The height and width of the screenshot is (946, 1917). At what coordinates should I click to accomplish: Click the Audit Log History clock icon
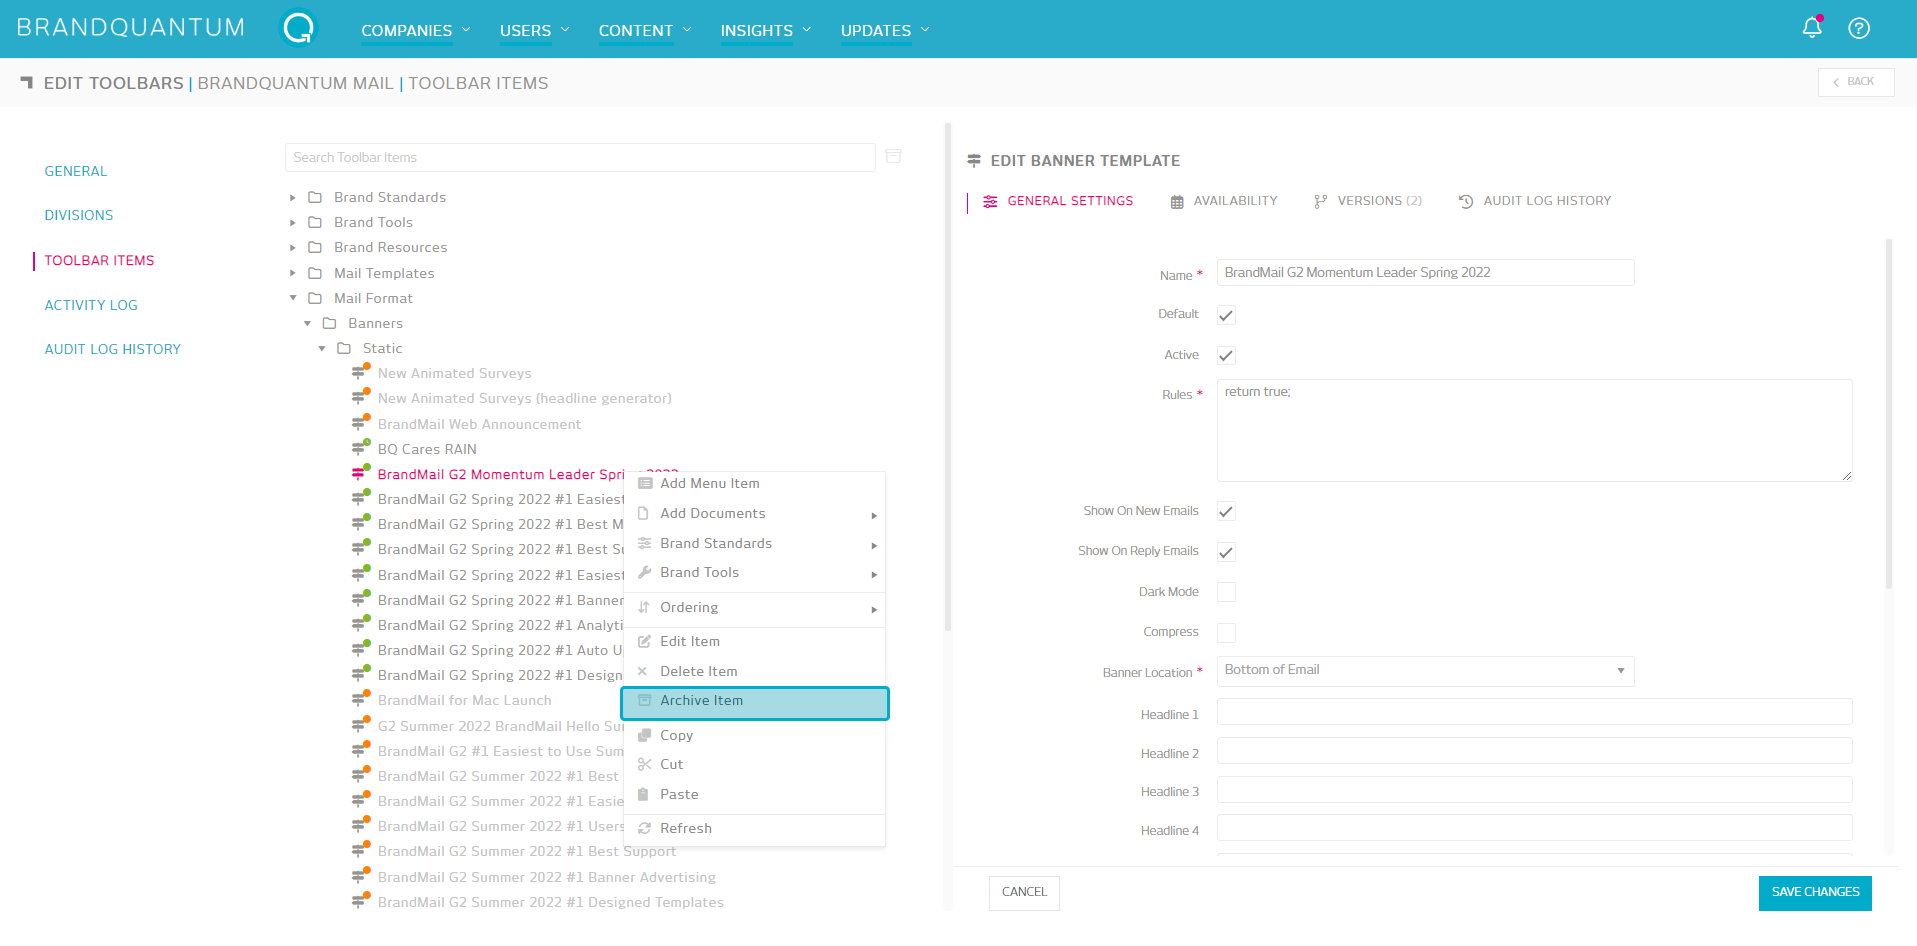click(x=1466, y=201)
